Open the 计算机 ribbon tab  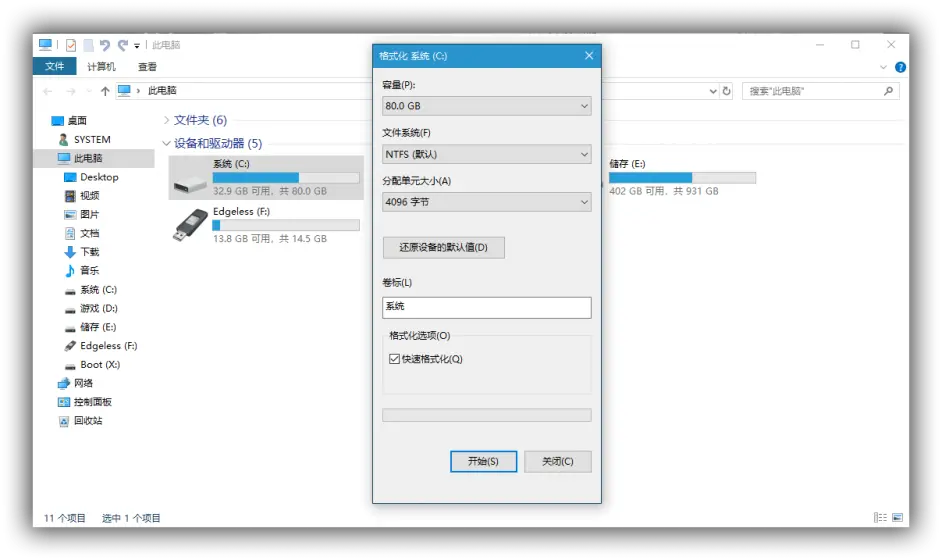coord(101,67)
